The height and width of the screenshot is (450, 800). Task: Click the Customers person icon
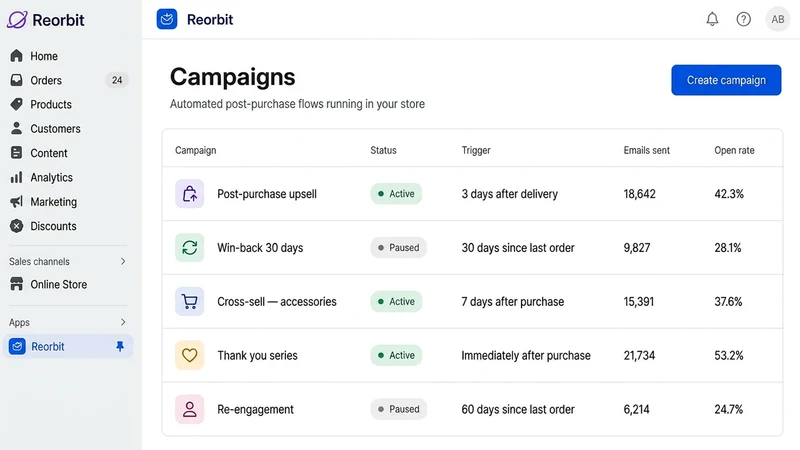point(16,129)
